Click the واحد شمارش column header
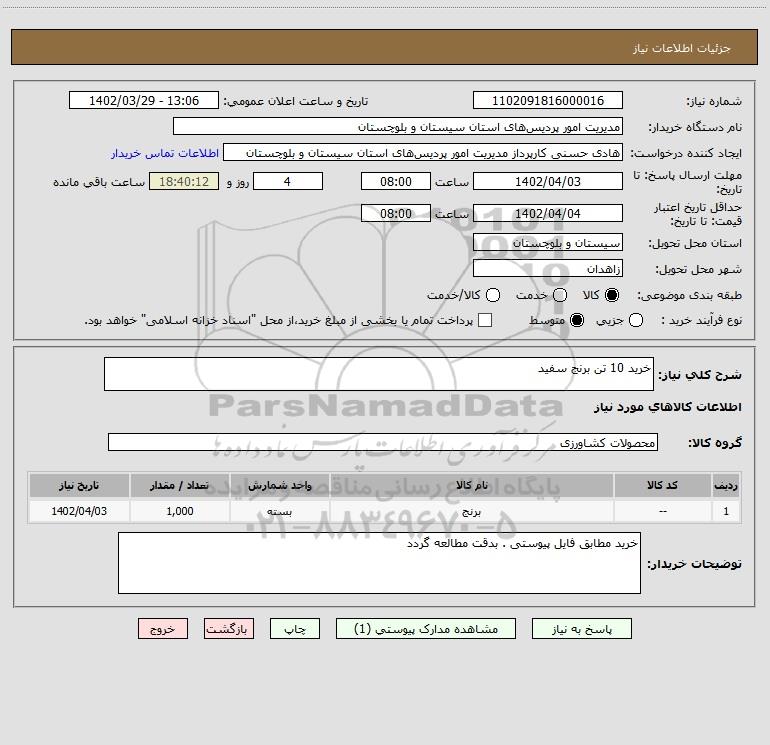 coord(279,485)
